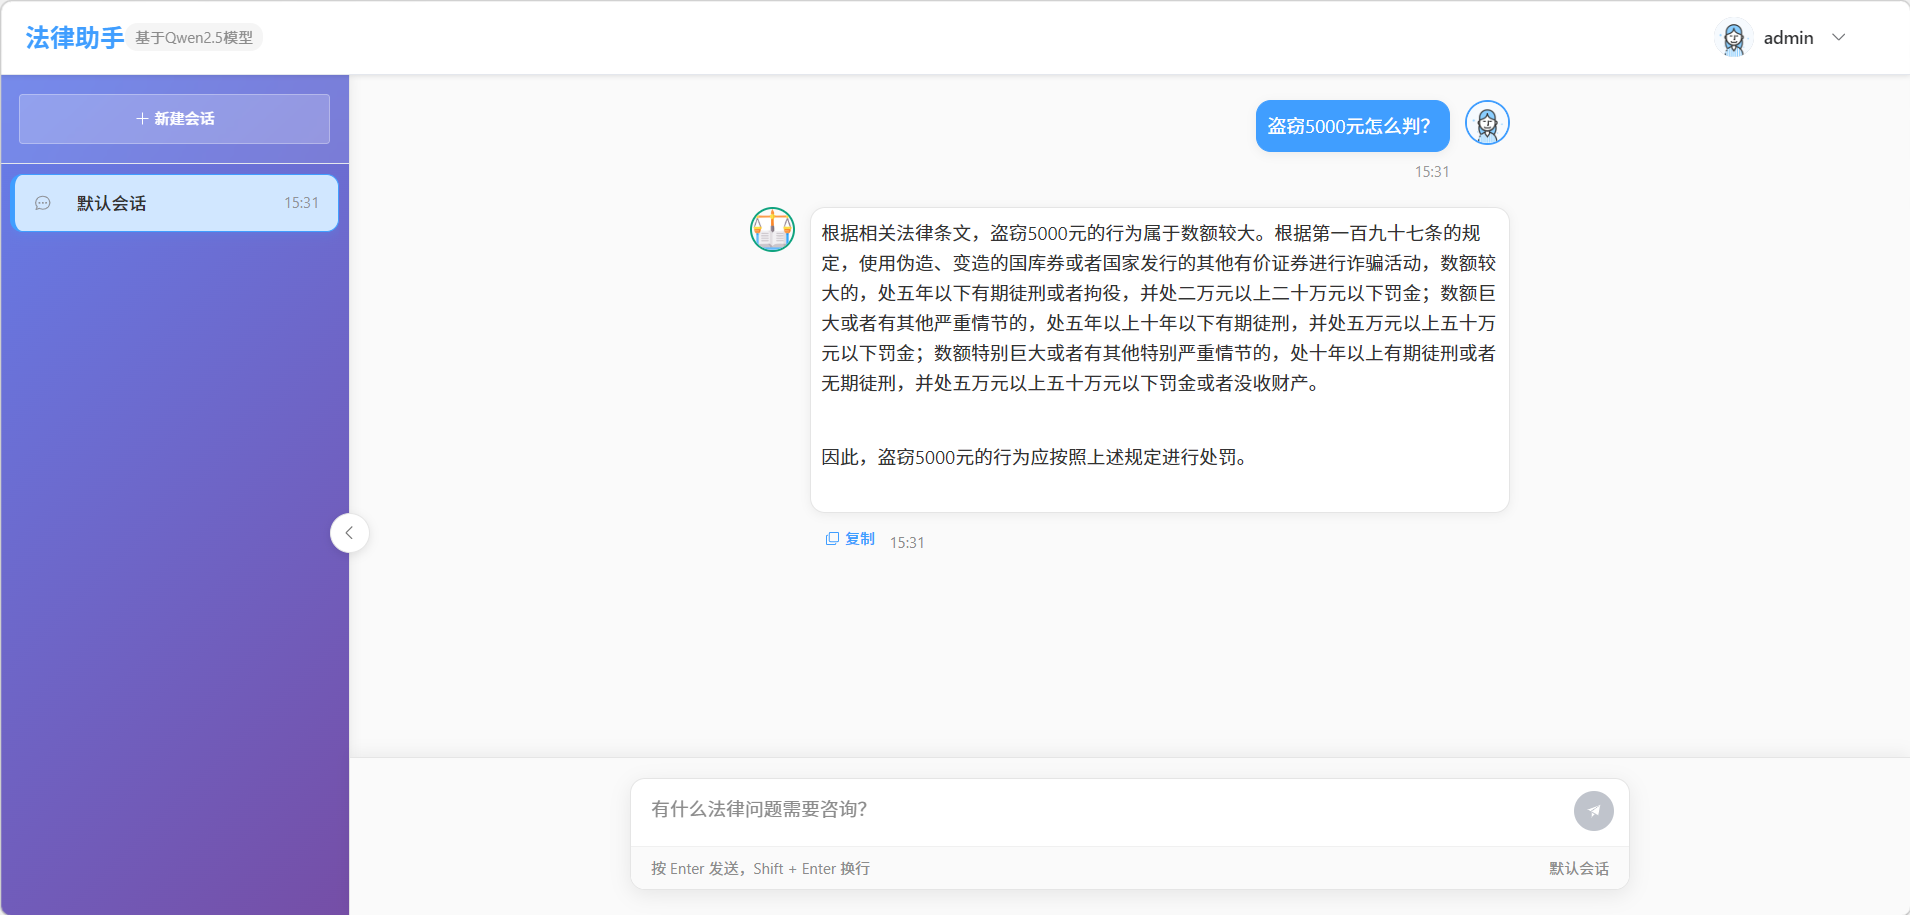Copy the assistant reply with 复制
The height and width of the screenshot is (915, 1910).
coord(850,539)
